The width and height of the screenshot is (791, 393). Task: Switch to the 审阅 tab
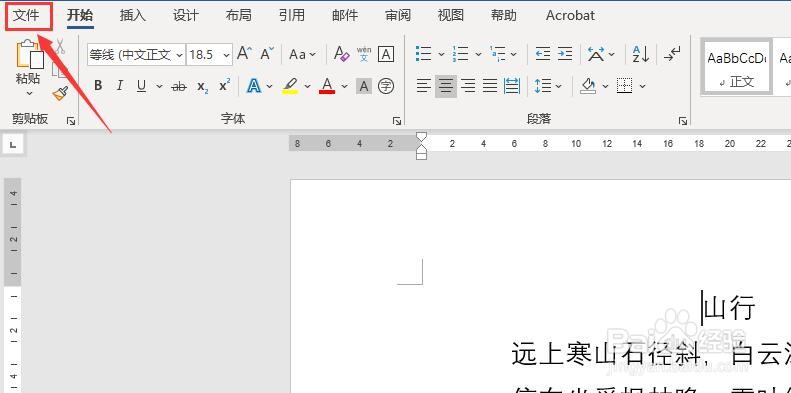tap(398, 16)
